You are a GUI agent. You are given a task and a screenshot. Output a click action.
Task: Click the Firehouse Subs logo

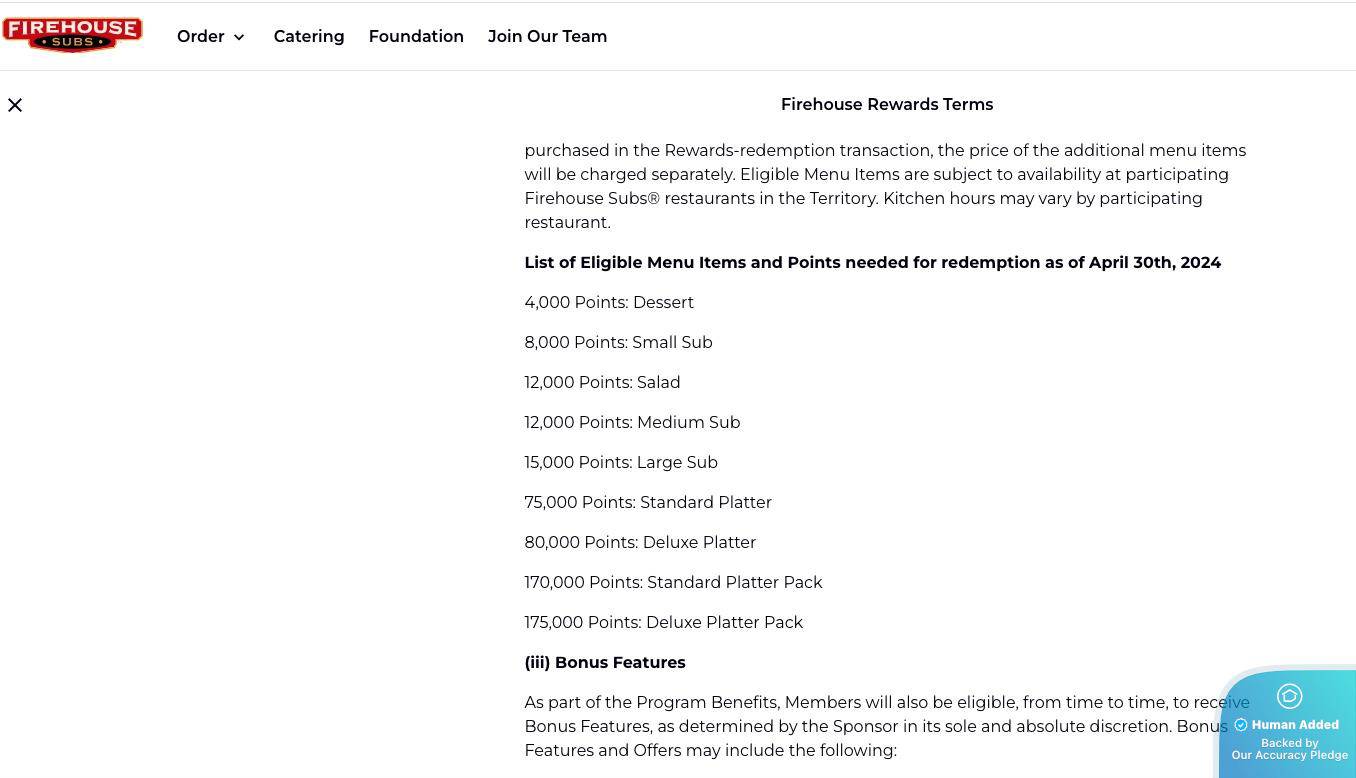coord(72,35)
